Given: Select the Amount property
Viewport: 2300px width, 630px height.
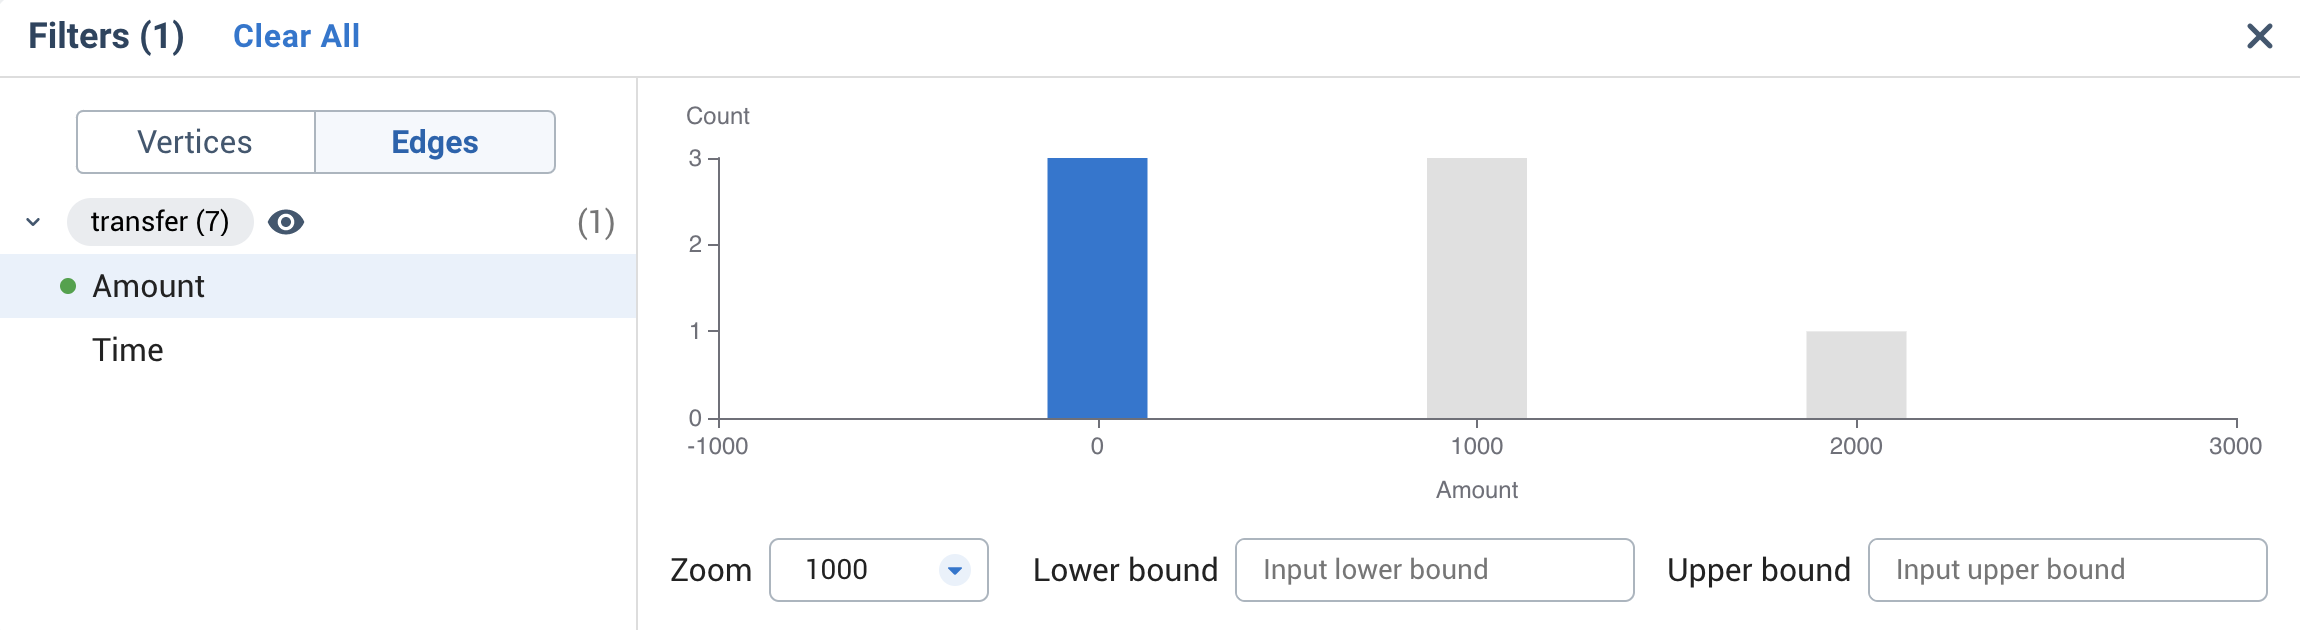Looking at the screenshot, I should [x=149, y=286].
